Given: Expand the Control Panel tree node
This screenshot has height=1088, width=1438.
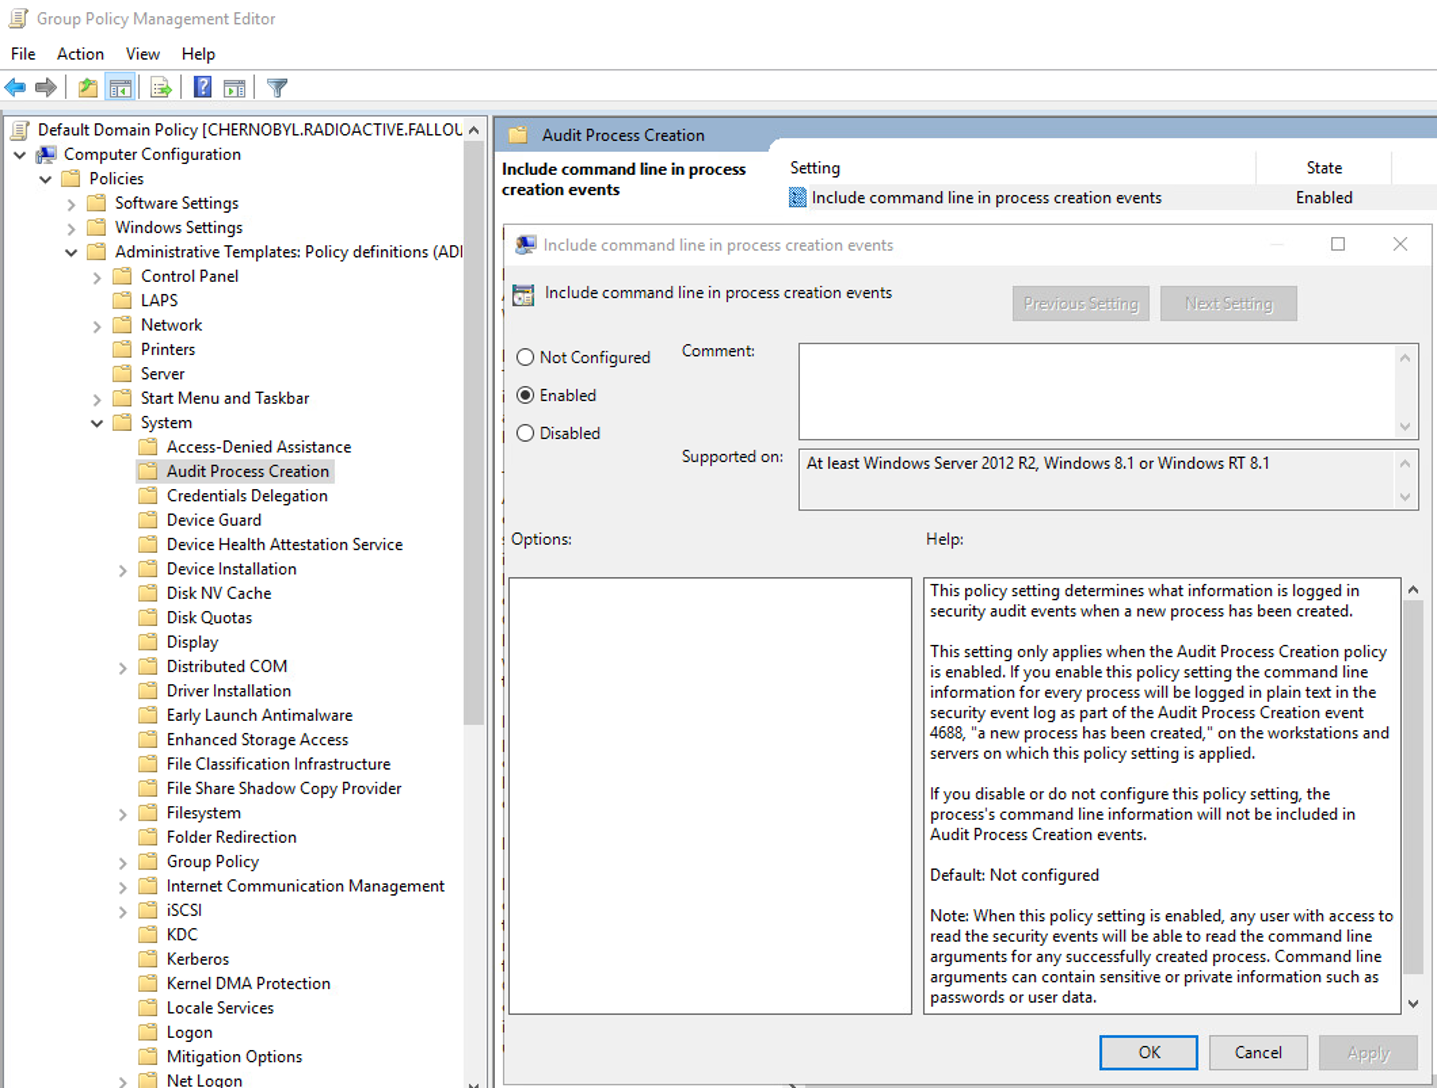Looking at the screenshot, I should [x=97, y=277].
